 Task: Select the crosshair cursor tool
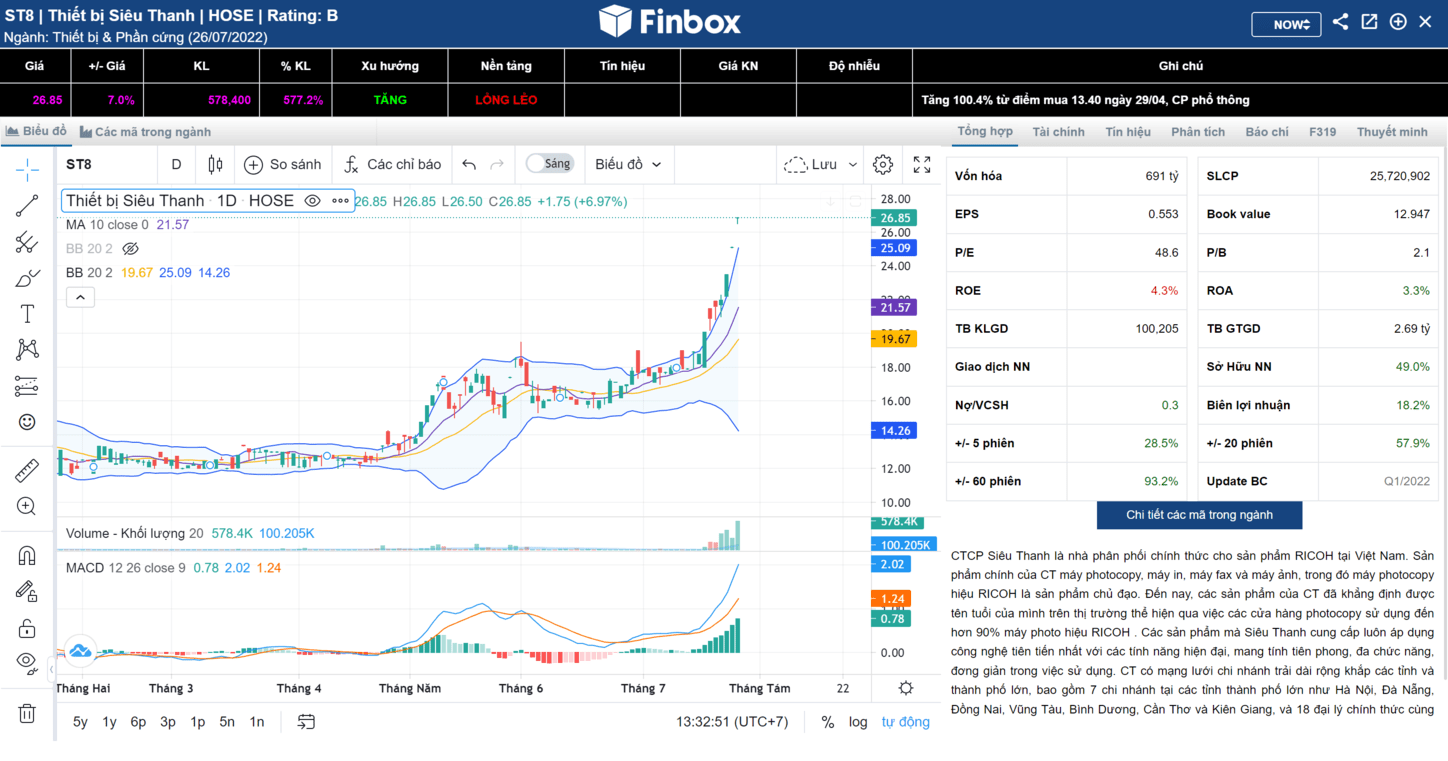(27, 169)
